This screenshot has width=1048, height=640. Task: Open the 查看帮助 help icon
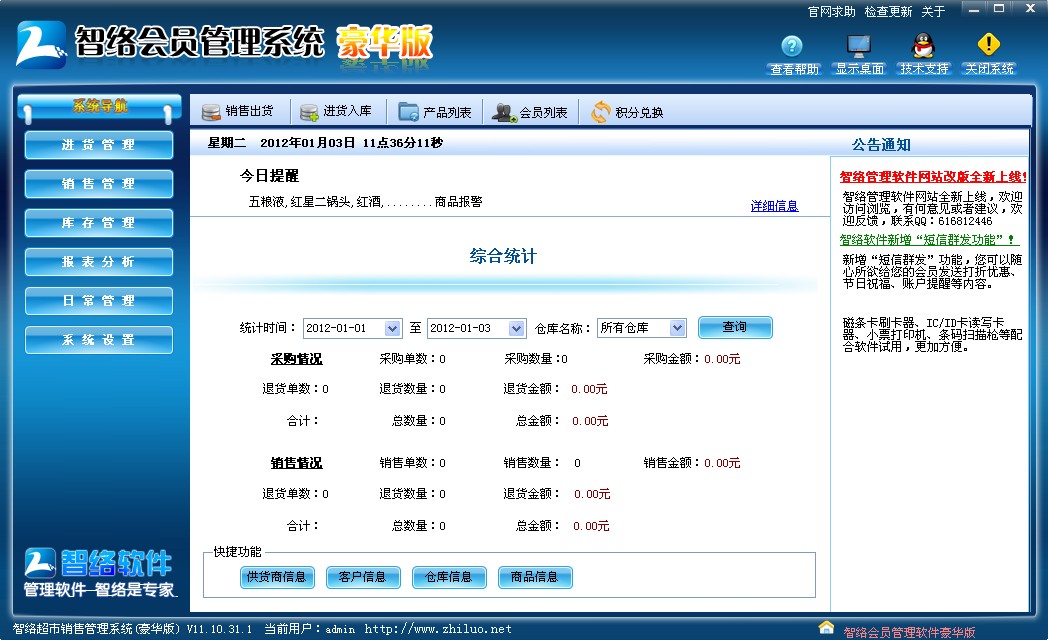792,47
